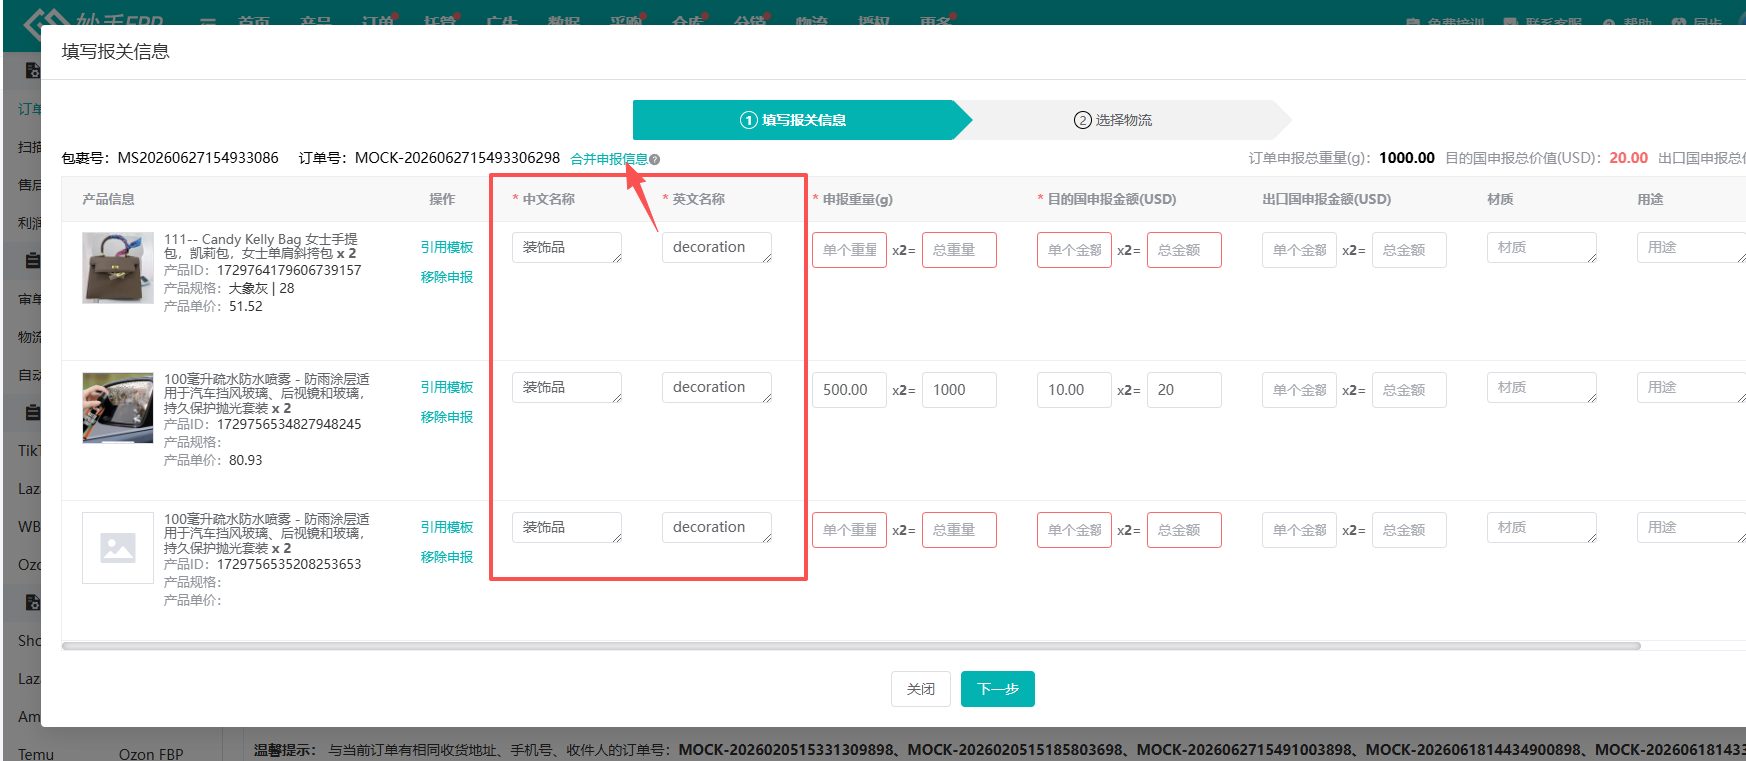The height and width of the screenshot is (761, 1746).
Task: Click the help icon beside 合并申报信息
Action: 654,159
